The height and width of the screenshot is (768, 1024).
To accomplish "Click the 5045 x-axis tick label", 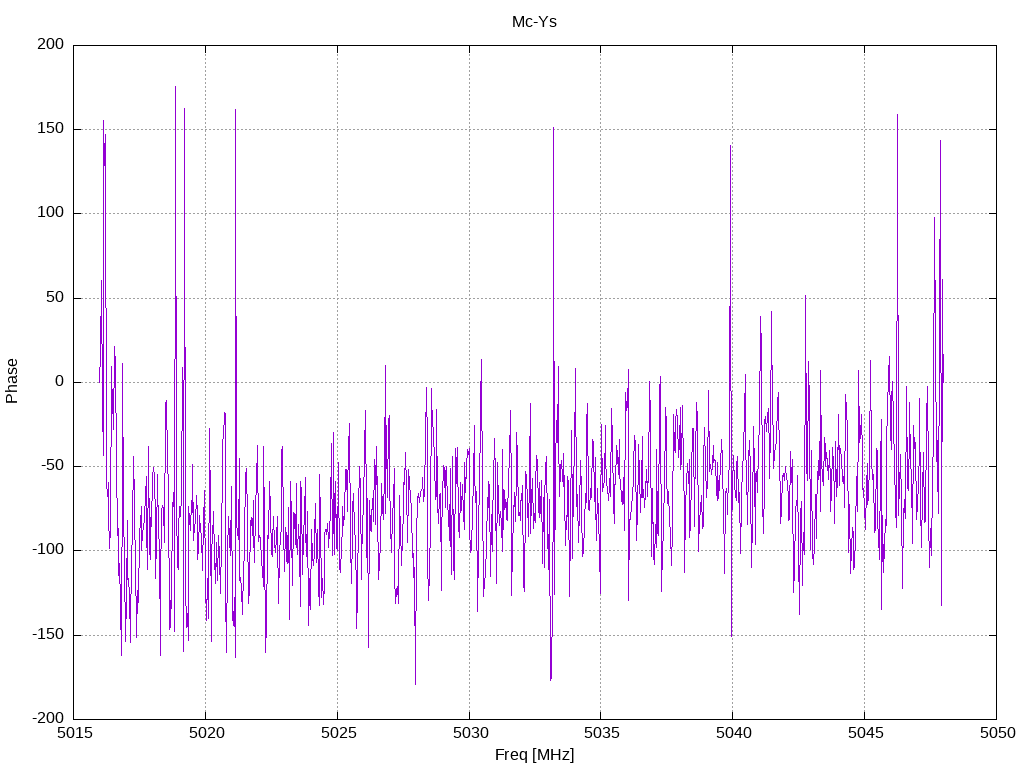I will point(866,733).
